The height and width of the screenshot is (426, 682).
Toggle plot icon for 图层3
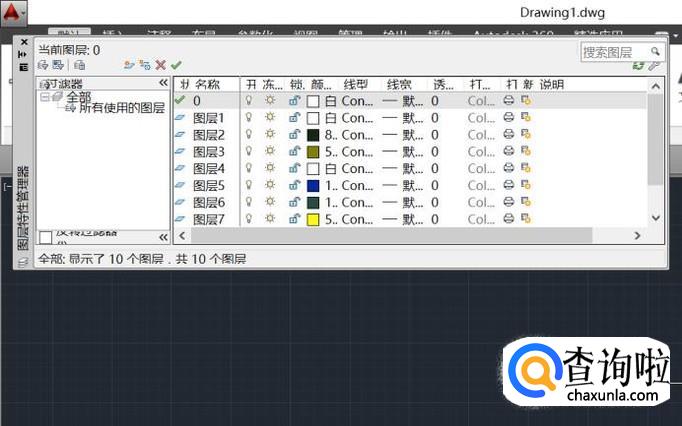[x=509, y=151]
